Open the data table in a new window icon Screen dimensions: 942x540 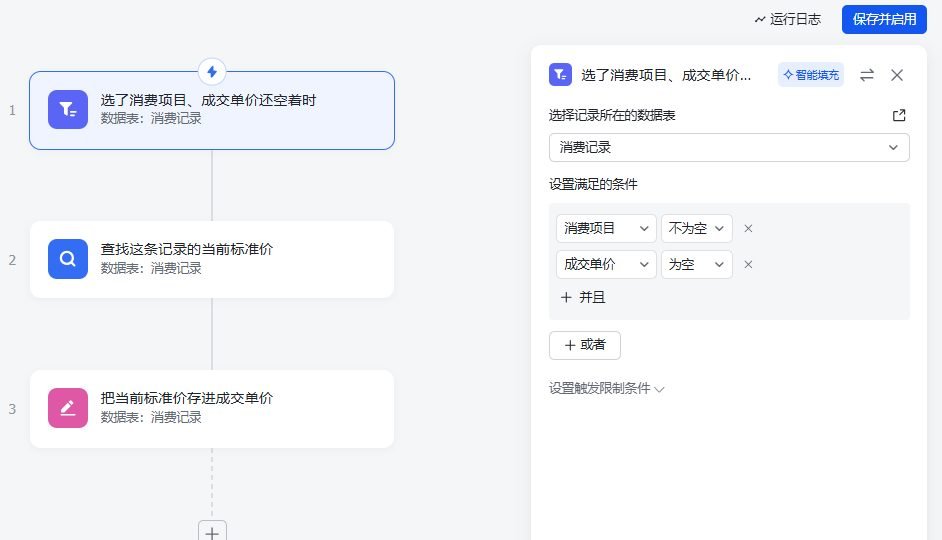(x=899, y=115)
